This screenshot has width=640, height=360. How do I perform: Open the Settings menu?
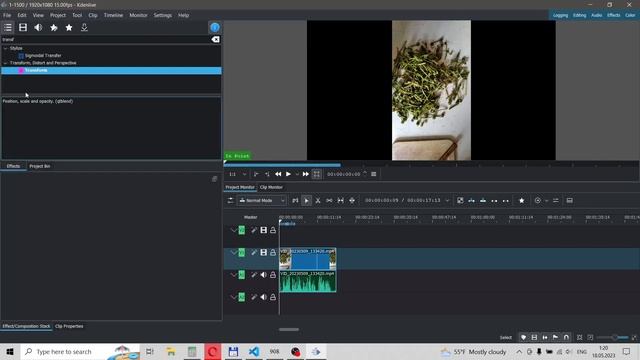point(162,15)
